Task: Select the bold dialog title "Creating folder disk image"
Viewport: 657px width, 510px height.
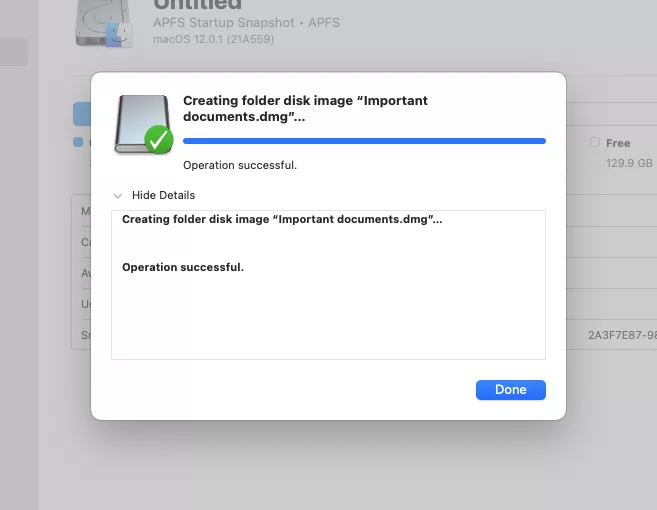Action: point(305,108)
